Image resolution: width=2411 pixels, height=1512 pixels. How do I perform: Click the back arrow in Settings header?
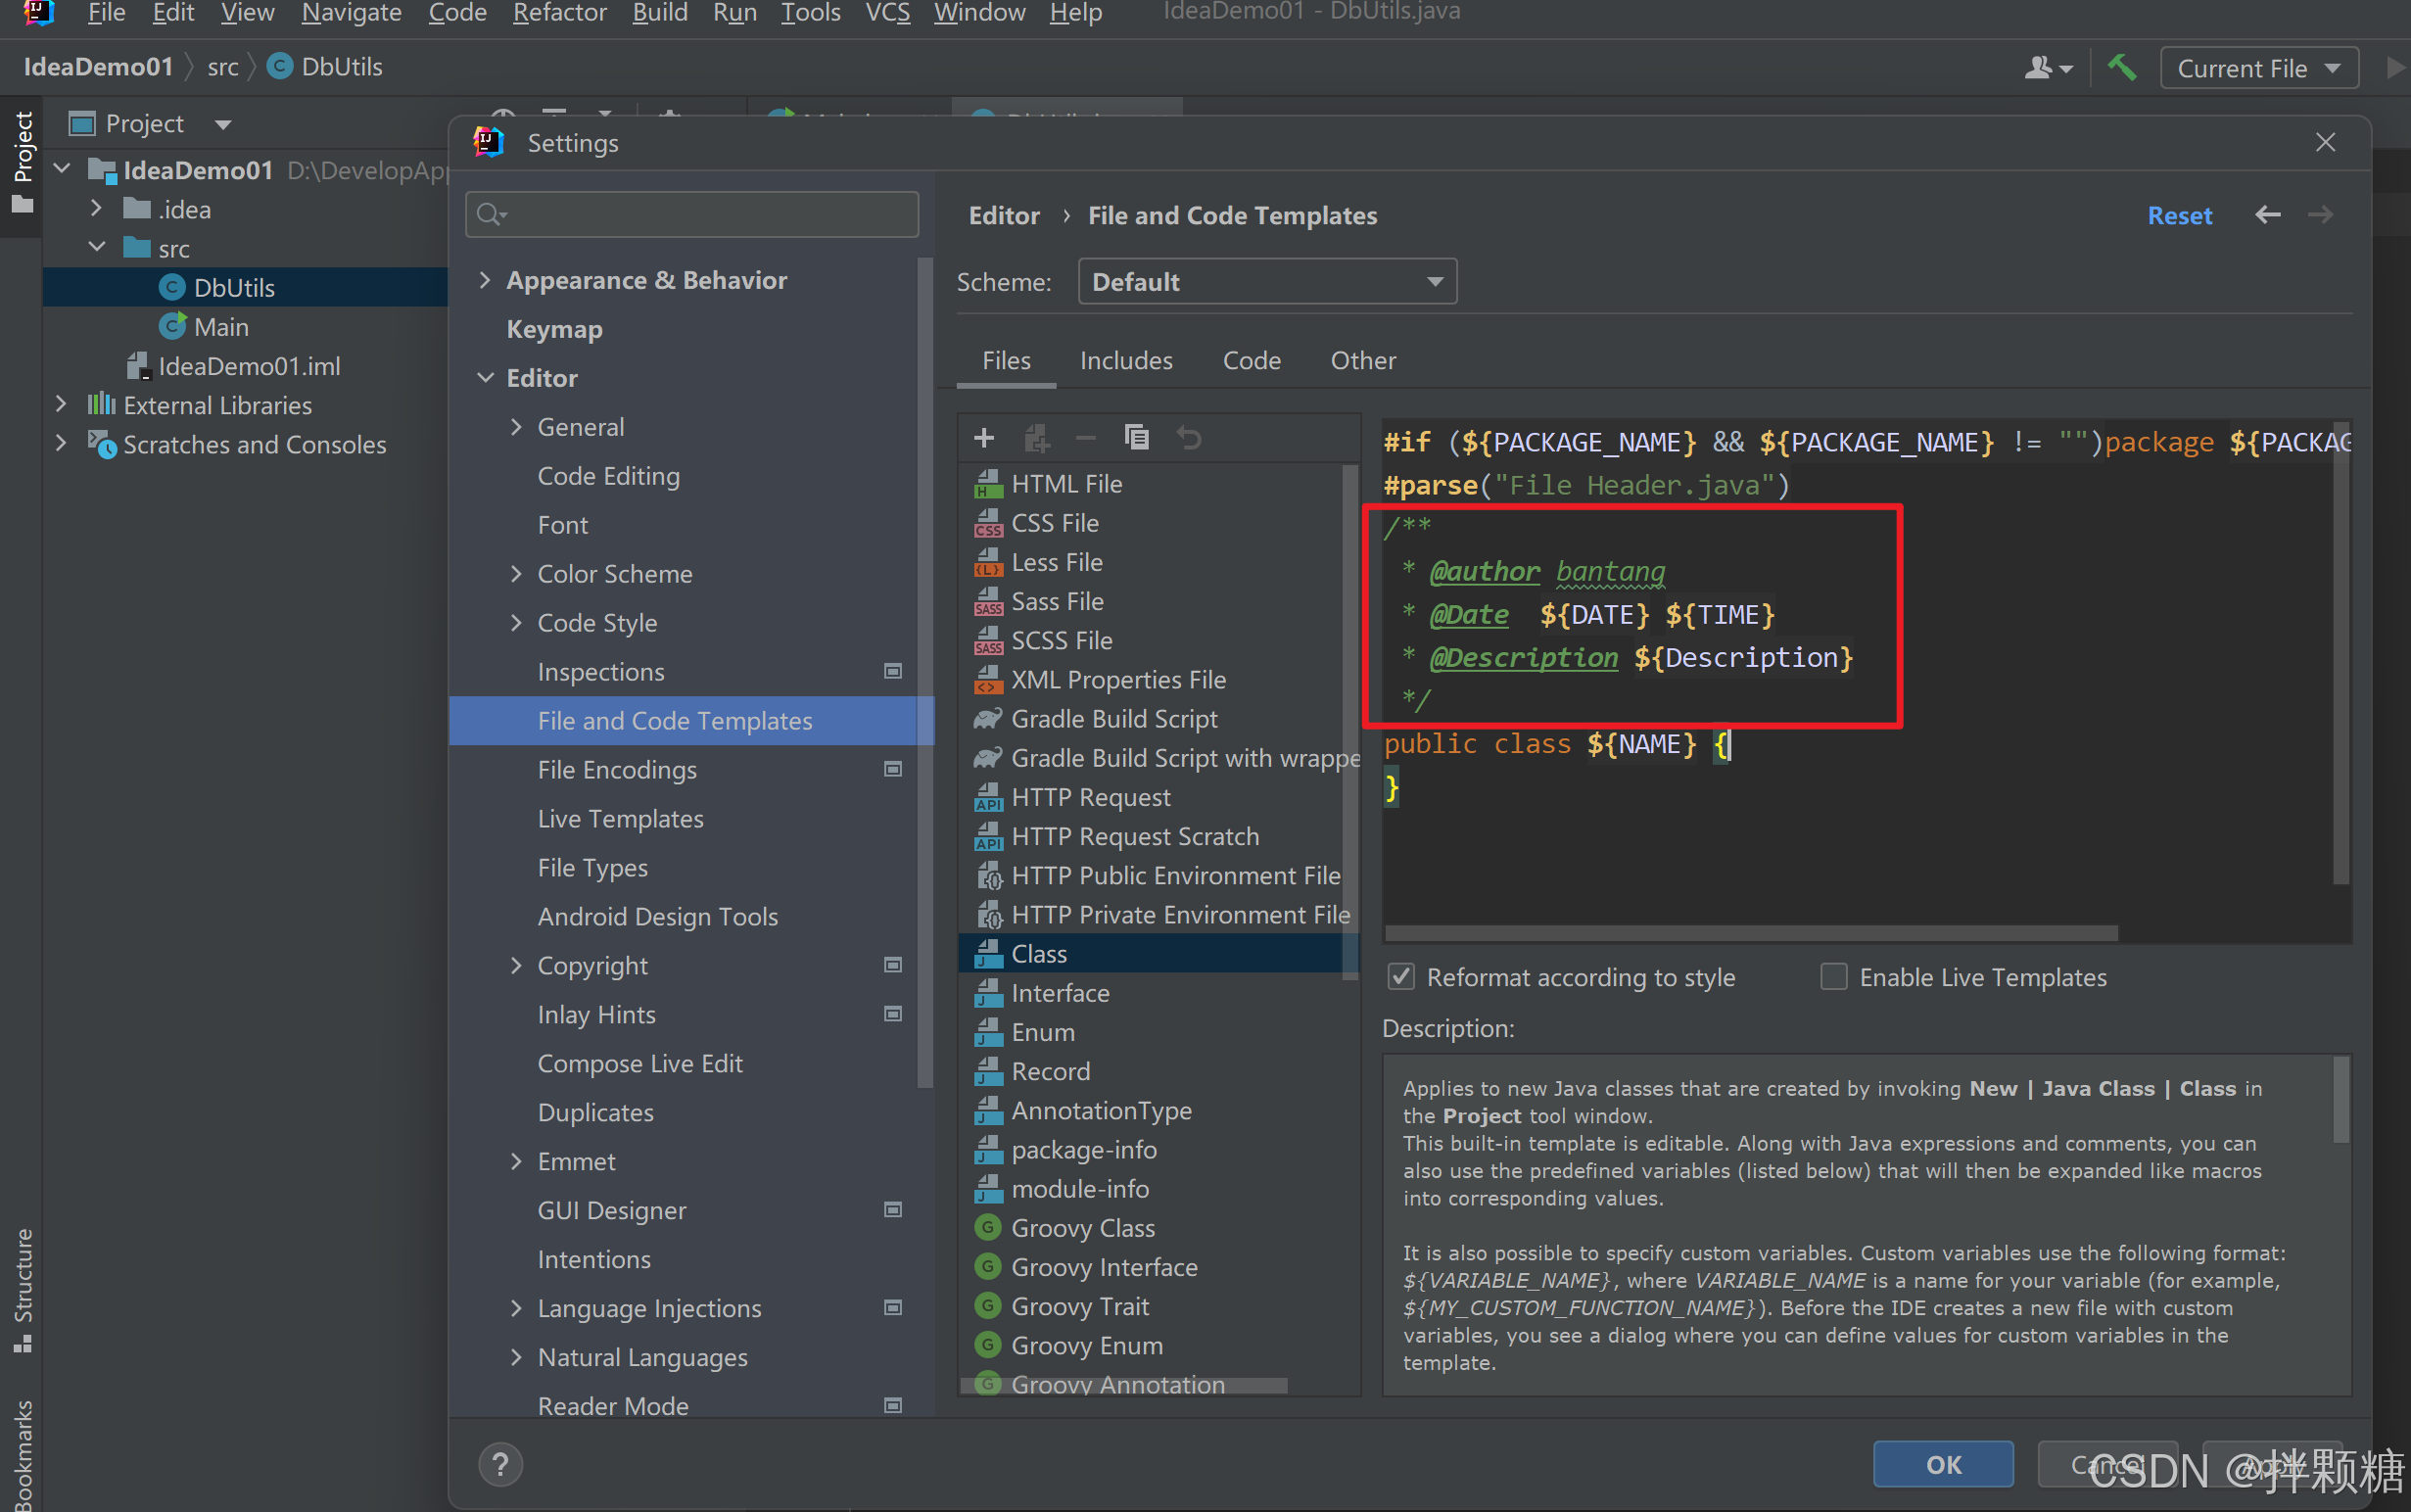(x=2268, y=215)
